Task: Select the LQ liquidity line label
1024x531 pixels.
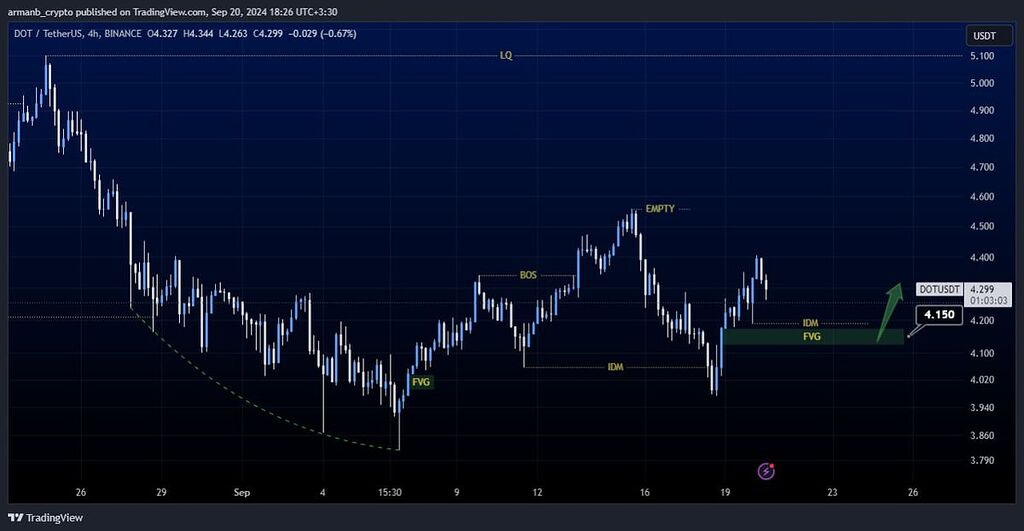Action: point(506,56)
